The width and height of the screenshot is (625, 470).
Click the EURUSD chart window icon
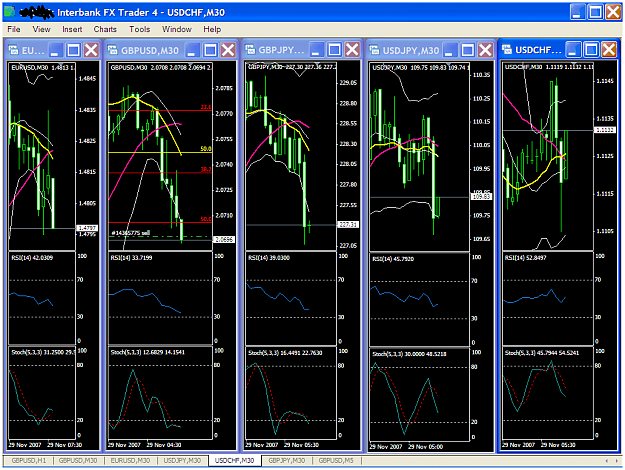(13, 50)
